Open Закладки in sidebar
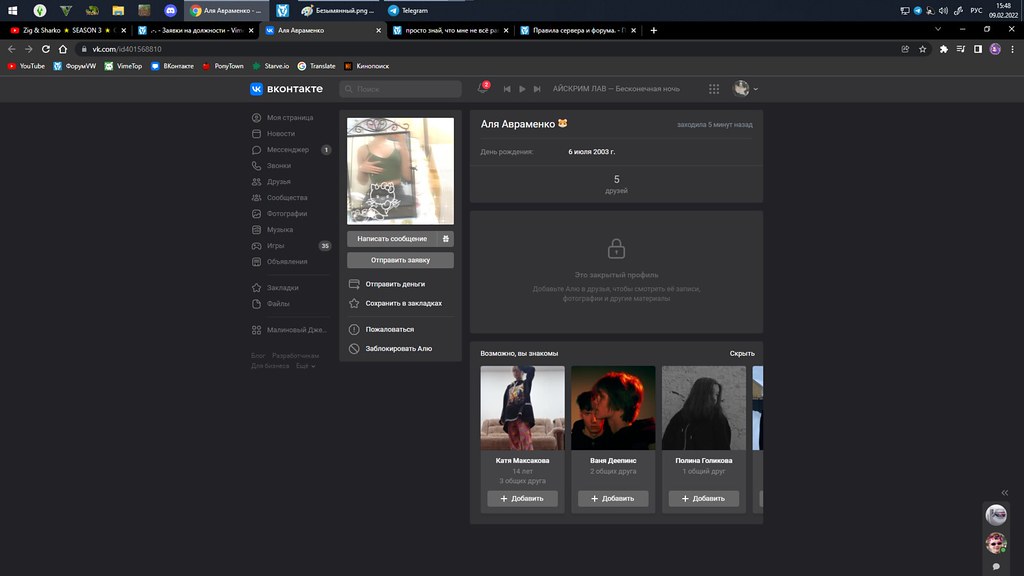1024x576 pixels. coord(282,288)
